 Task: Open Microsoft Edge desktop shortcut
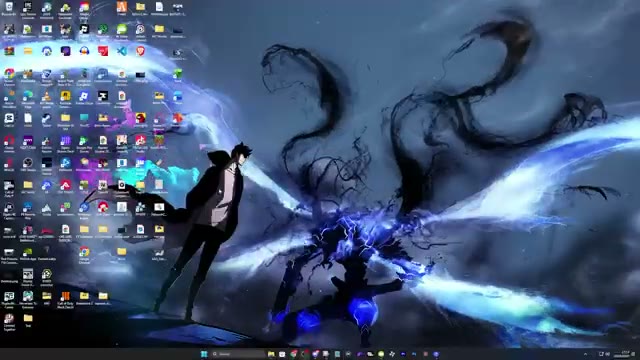click(28, 97)
